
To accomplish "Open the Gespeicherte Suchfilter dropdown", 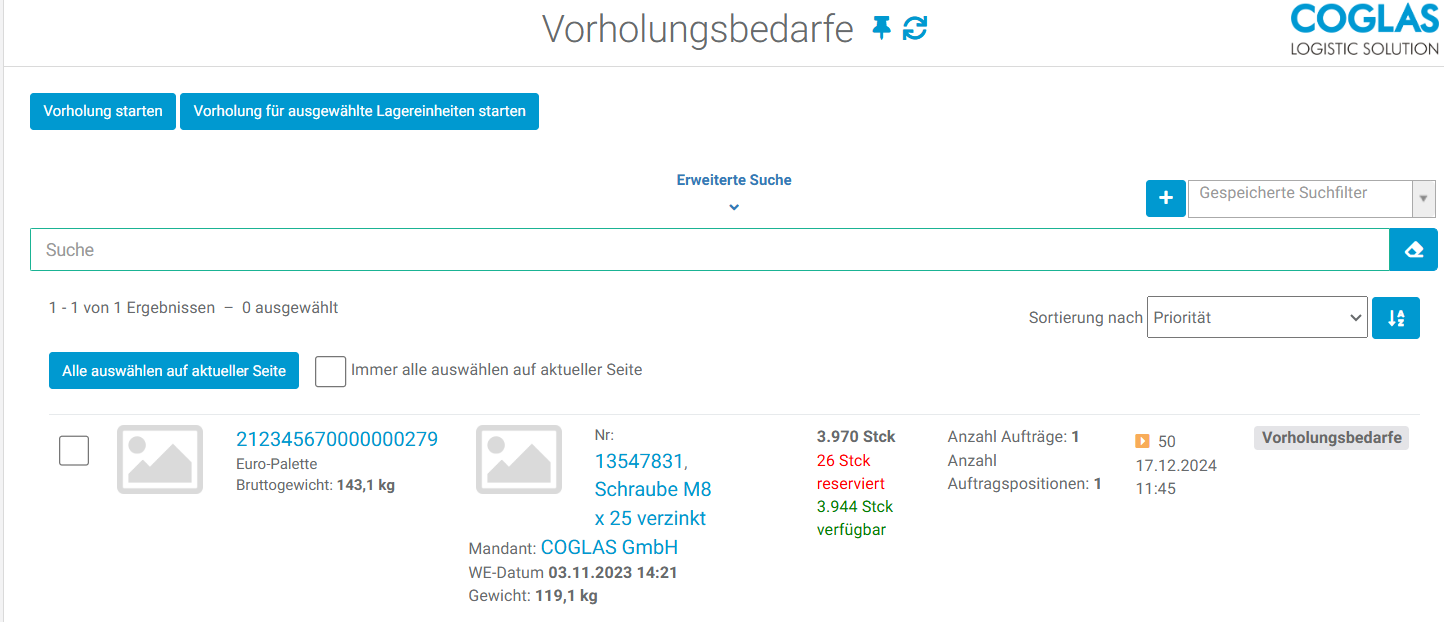I will click(1310, 199).
